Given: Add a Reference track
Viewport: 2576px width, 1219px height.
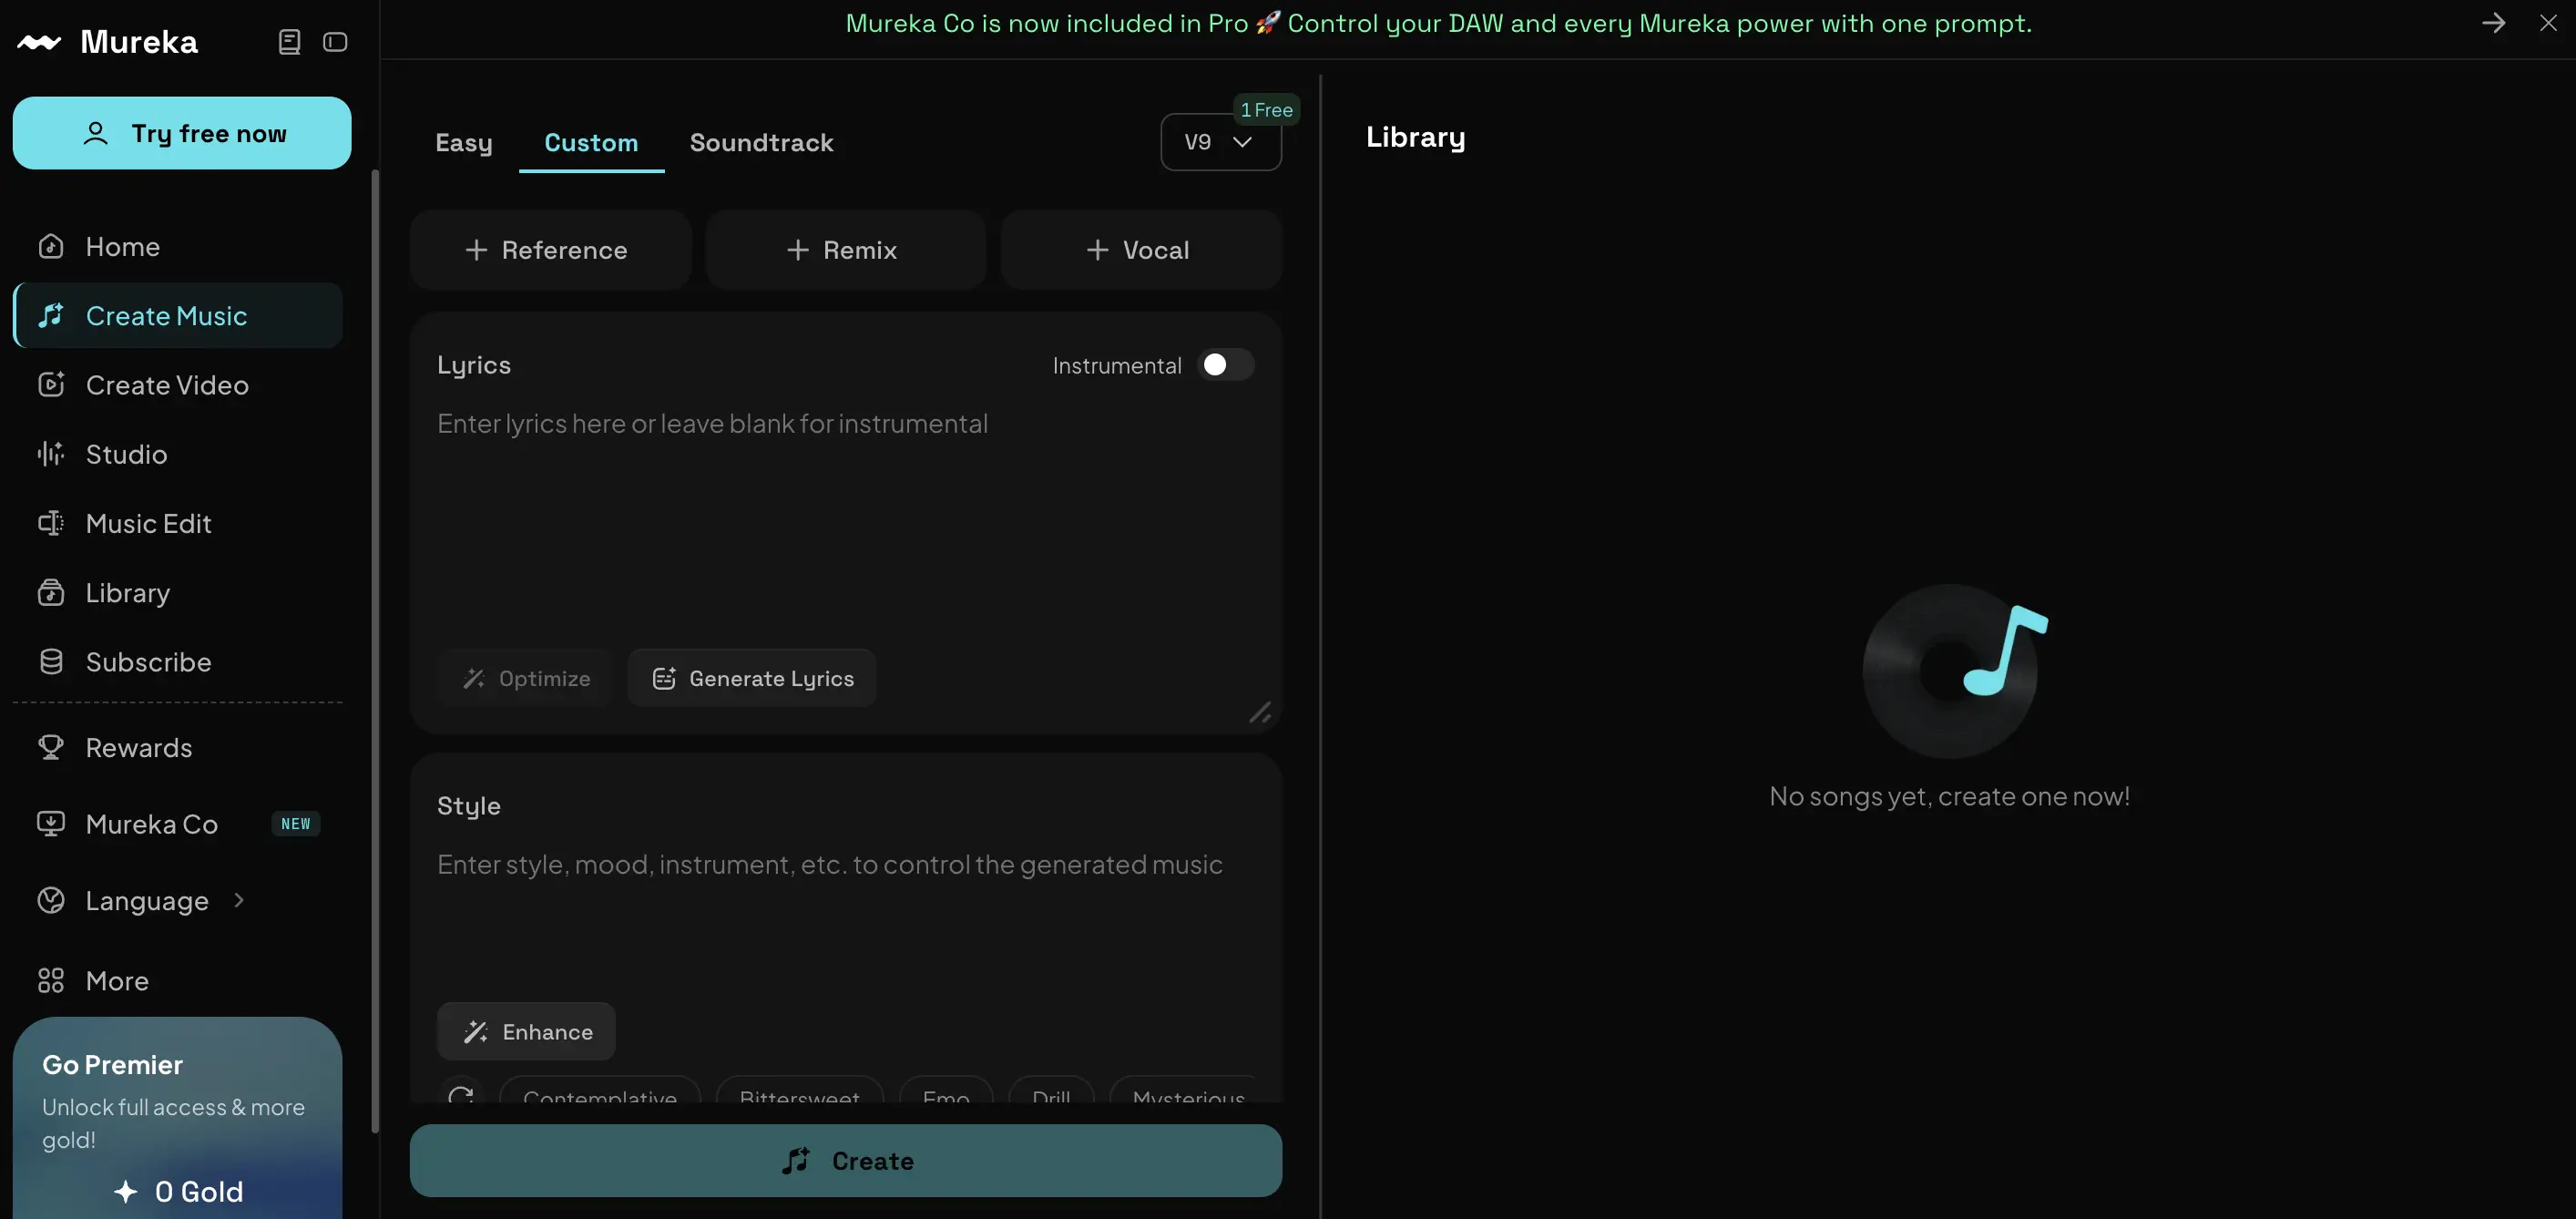Looking at the screenshot, I should coord(550,250).
